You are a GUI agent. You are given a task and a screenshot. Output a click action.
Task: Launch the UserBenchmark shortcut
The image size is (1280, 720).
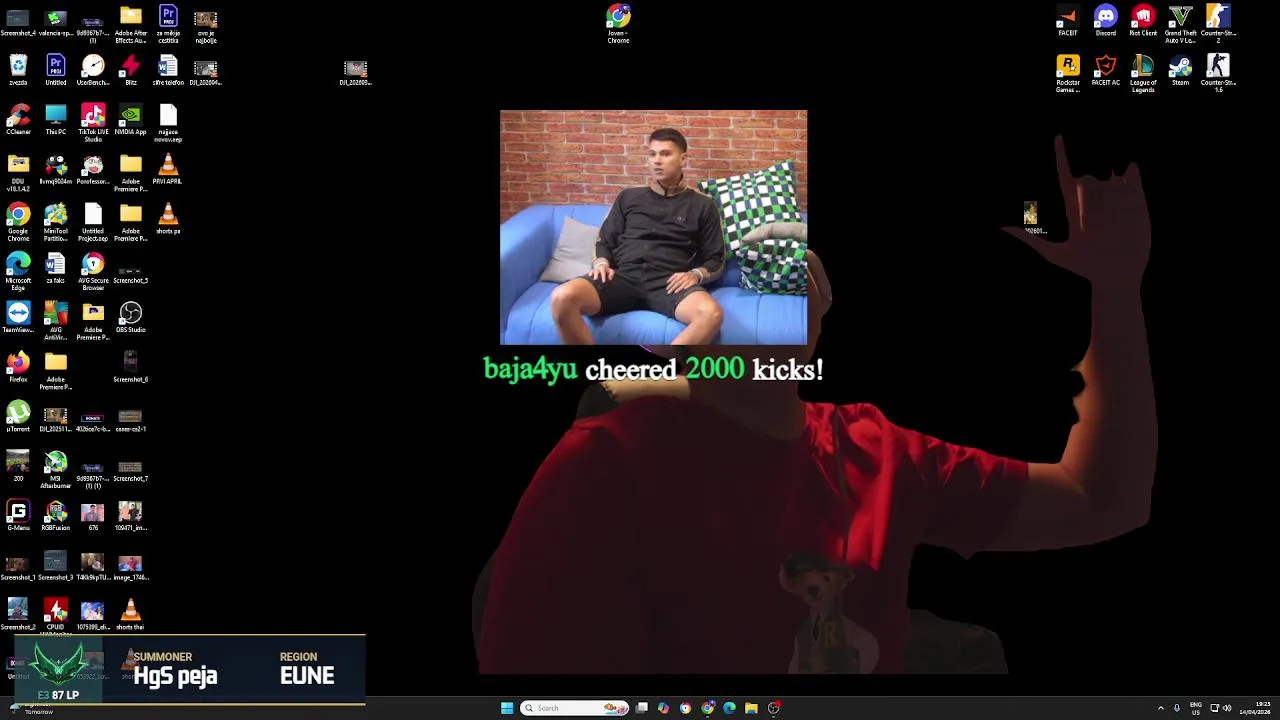(93, 70)
